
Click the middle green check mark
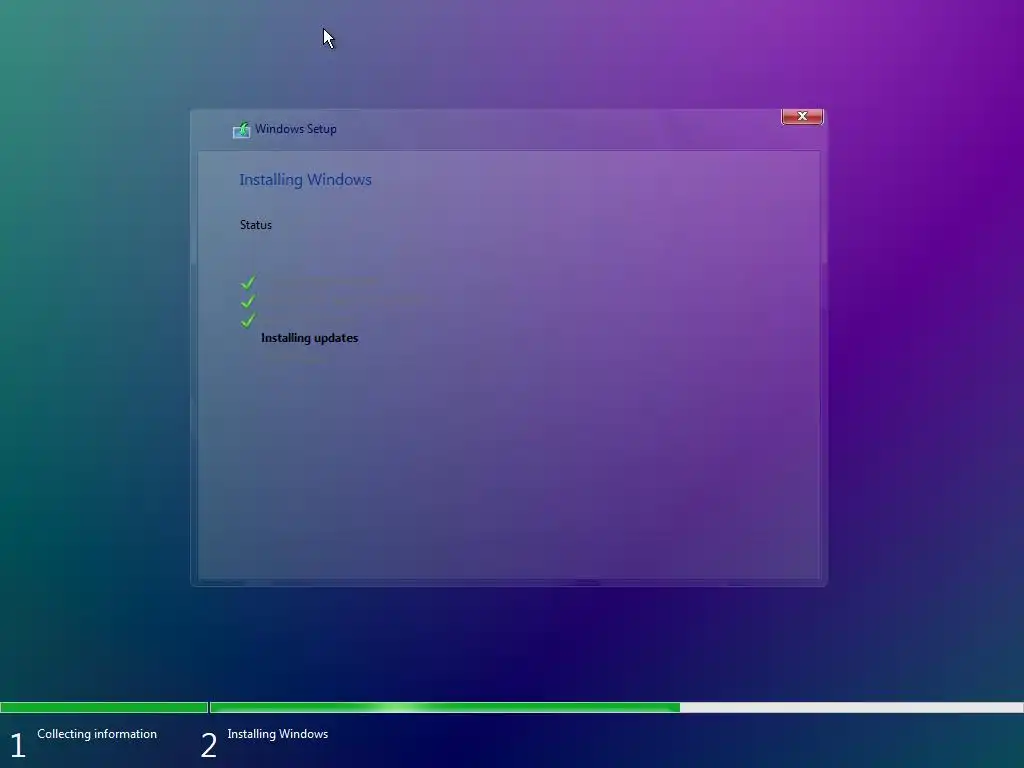(248, 301)
